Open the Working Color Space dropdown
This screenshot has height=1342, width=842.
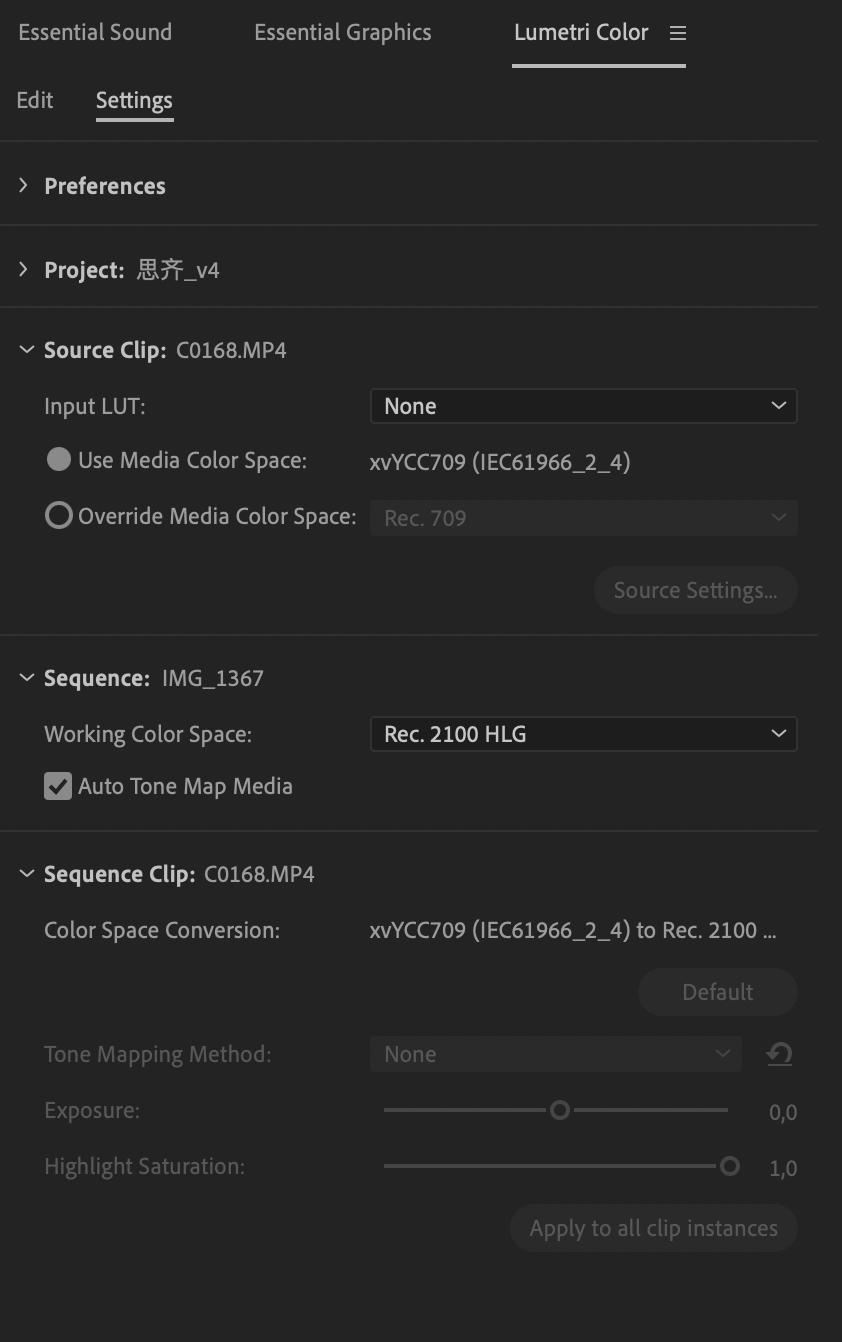point(583,734)
